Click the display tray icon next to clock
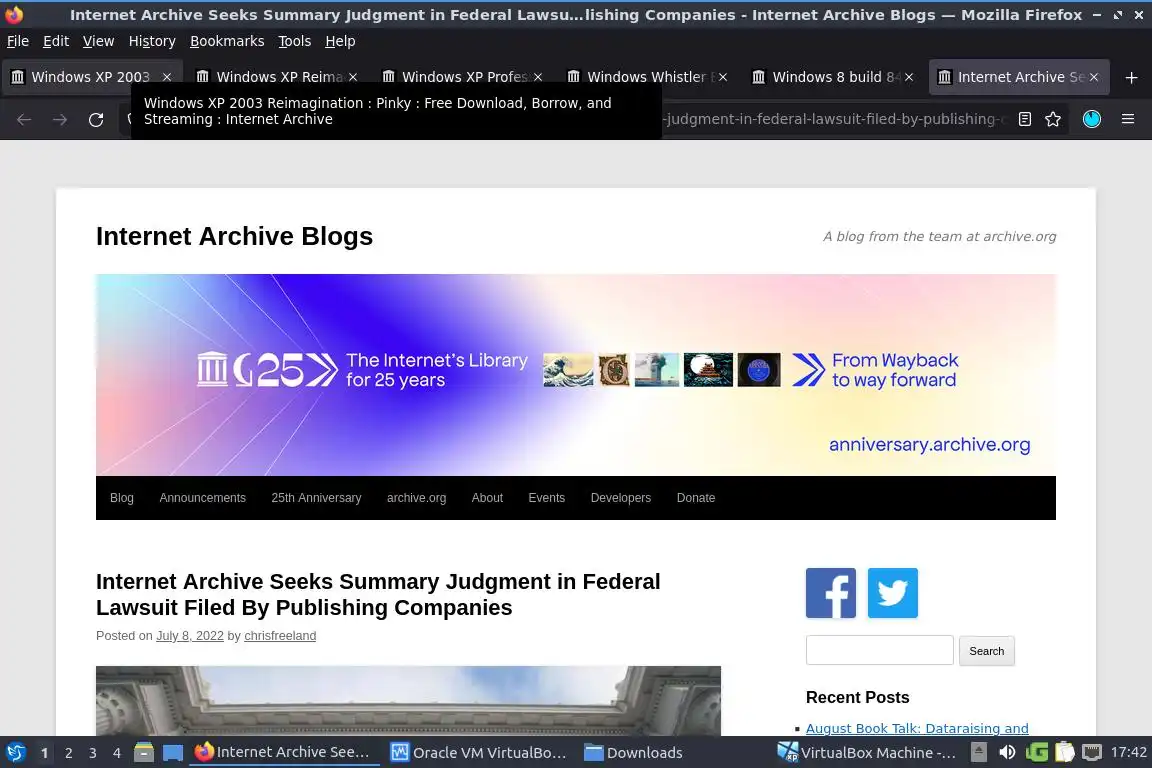Viewport: 1152px width, 768px height. coord(1092,753)
